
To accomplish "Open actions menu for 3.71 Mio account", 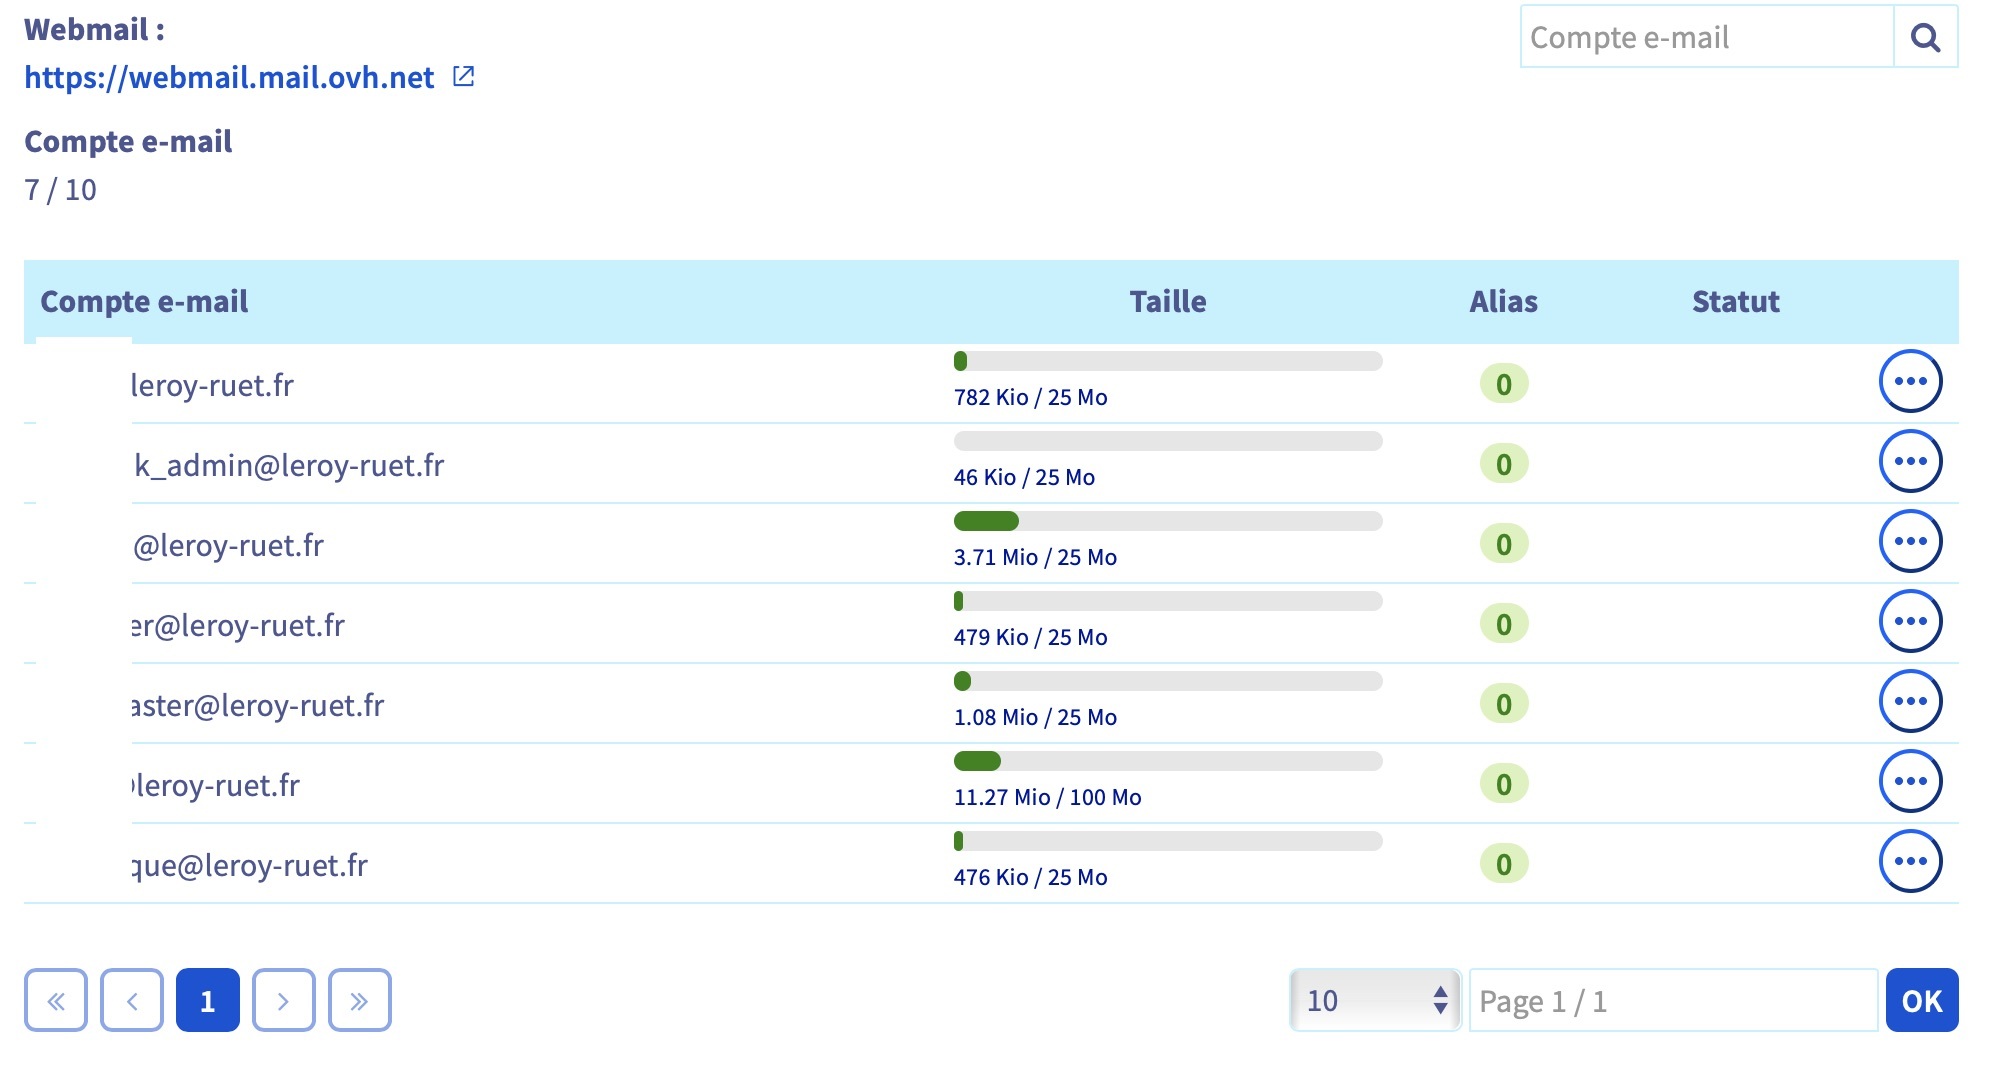I will pos(1910,542).
